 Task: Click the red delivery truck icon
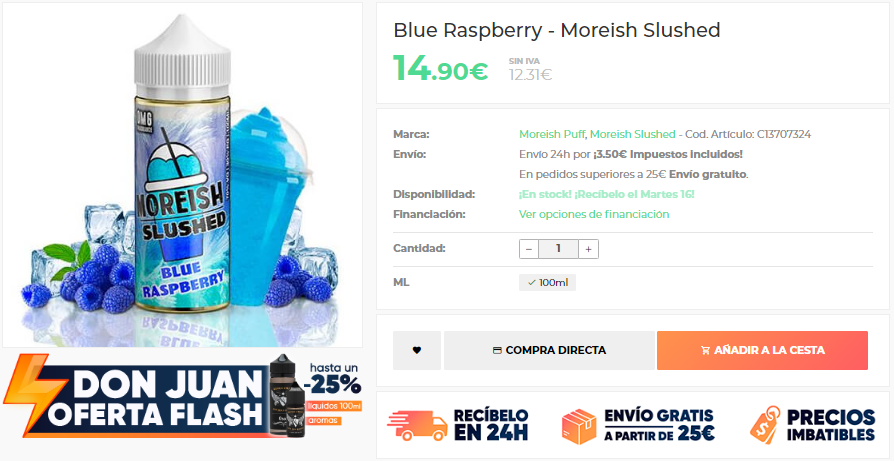(x=417, y=425)
